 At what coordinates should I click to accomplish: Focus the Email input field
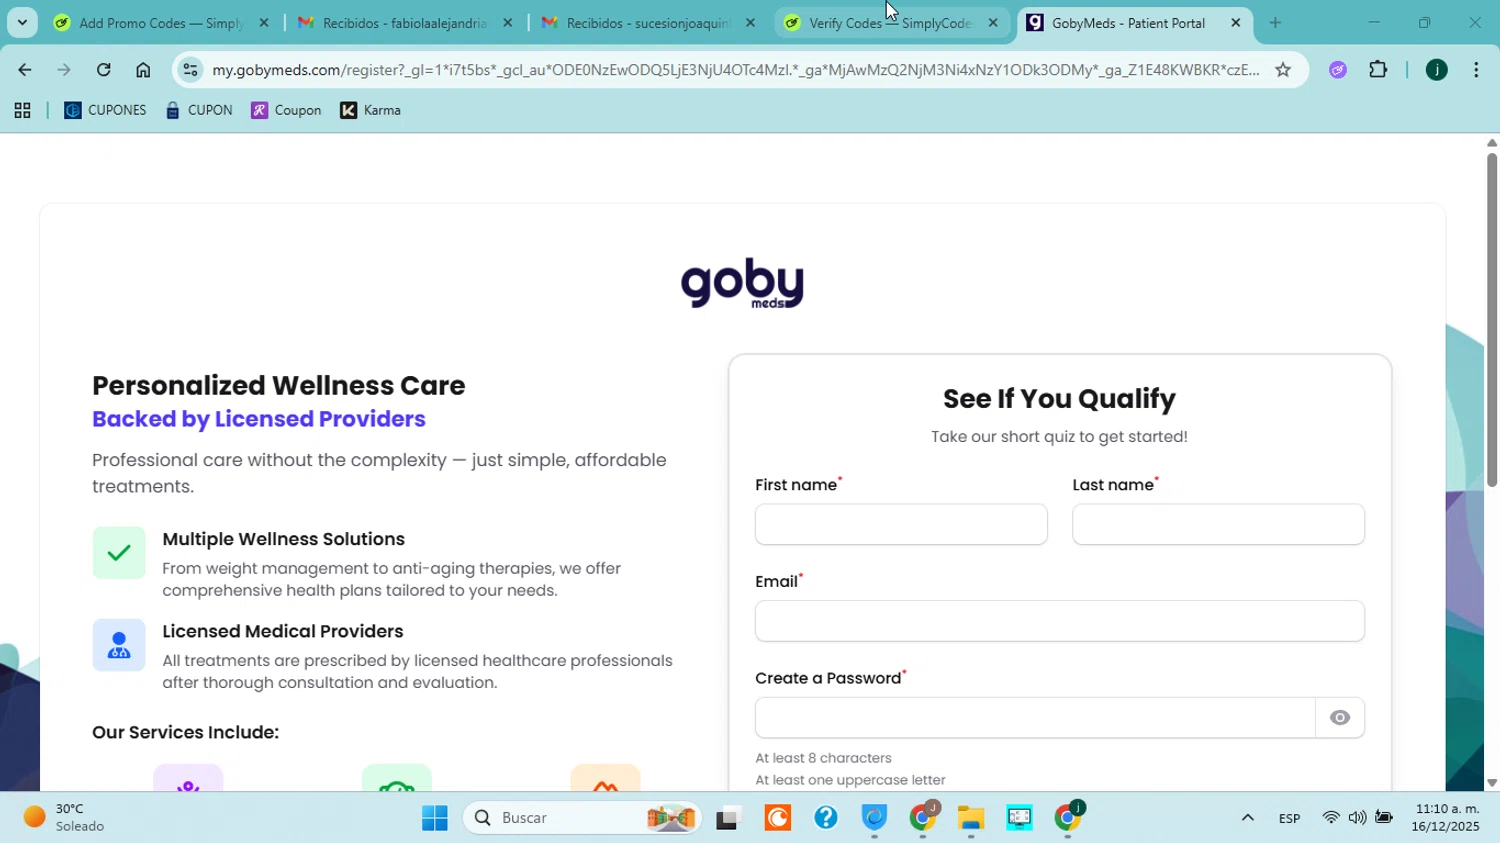pos(1059,621)
